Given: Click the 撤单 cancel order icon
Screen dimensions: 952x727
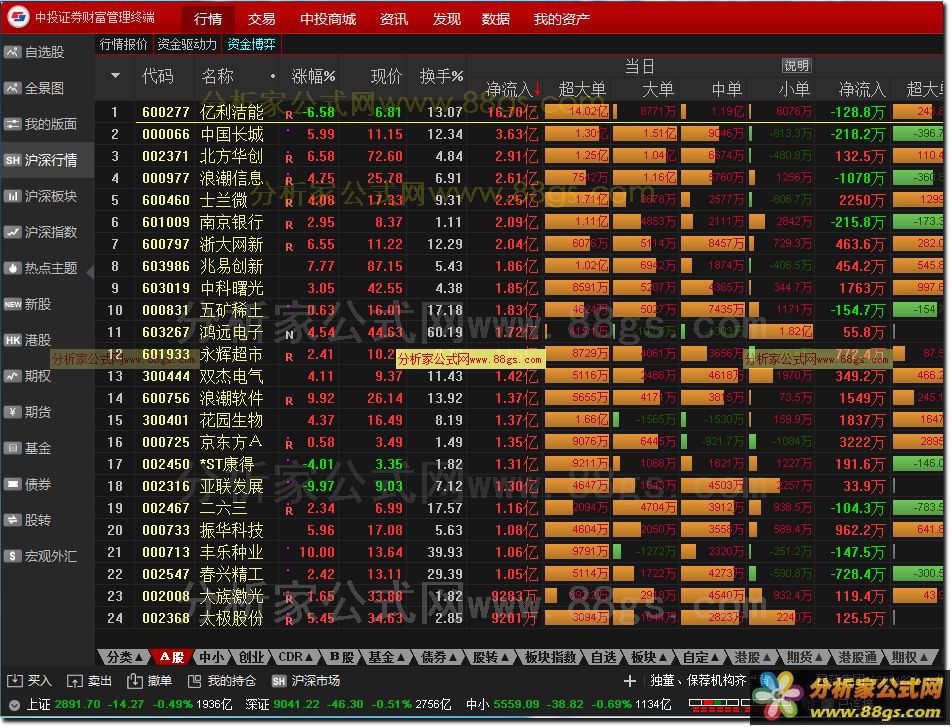Looking at the screenshot, I should pos(134,681).
